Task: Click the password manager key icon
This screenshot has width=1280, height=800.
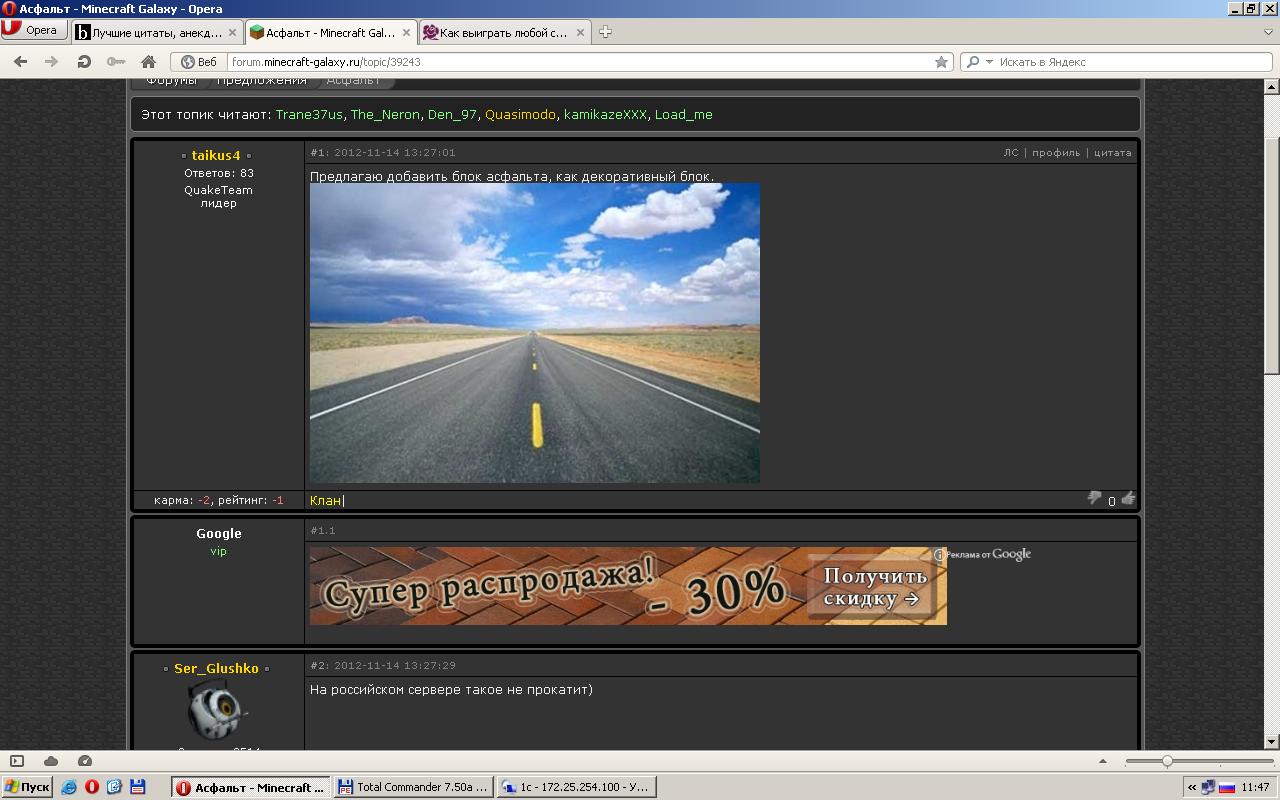Action: point(116,62)
